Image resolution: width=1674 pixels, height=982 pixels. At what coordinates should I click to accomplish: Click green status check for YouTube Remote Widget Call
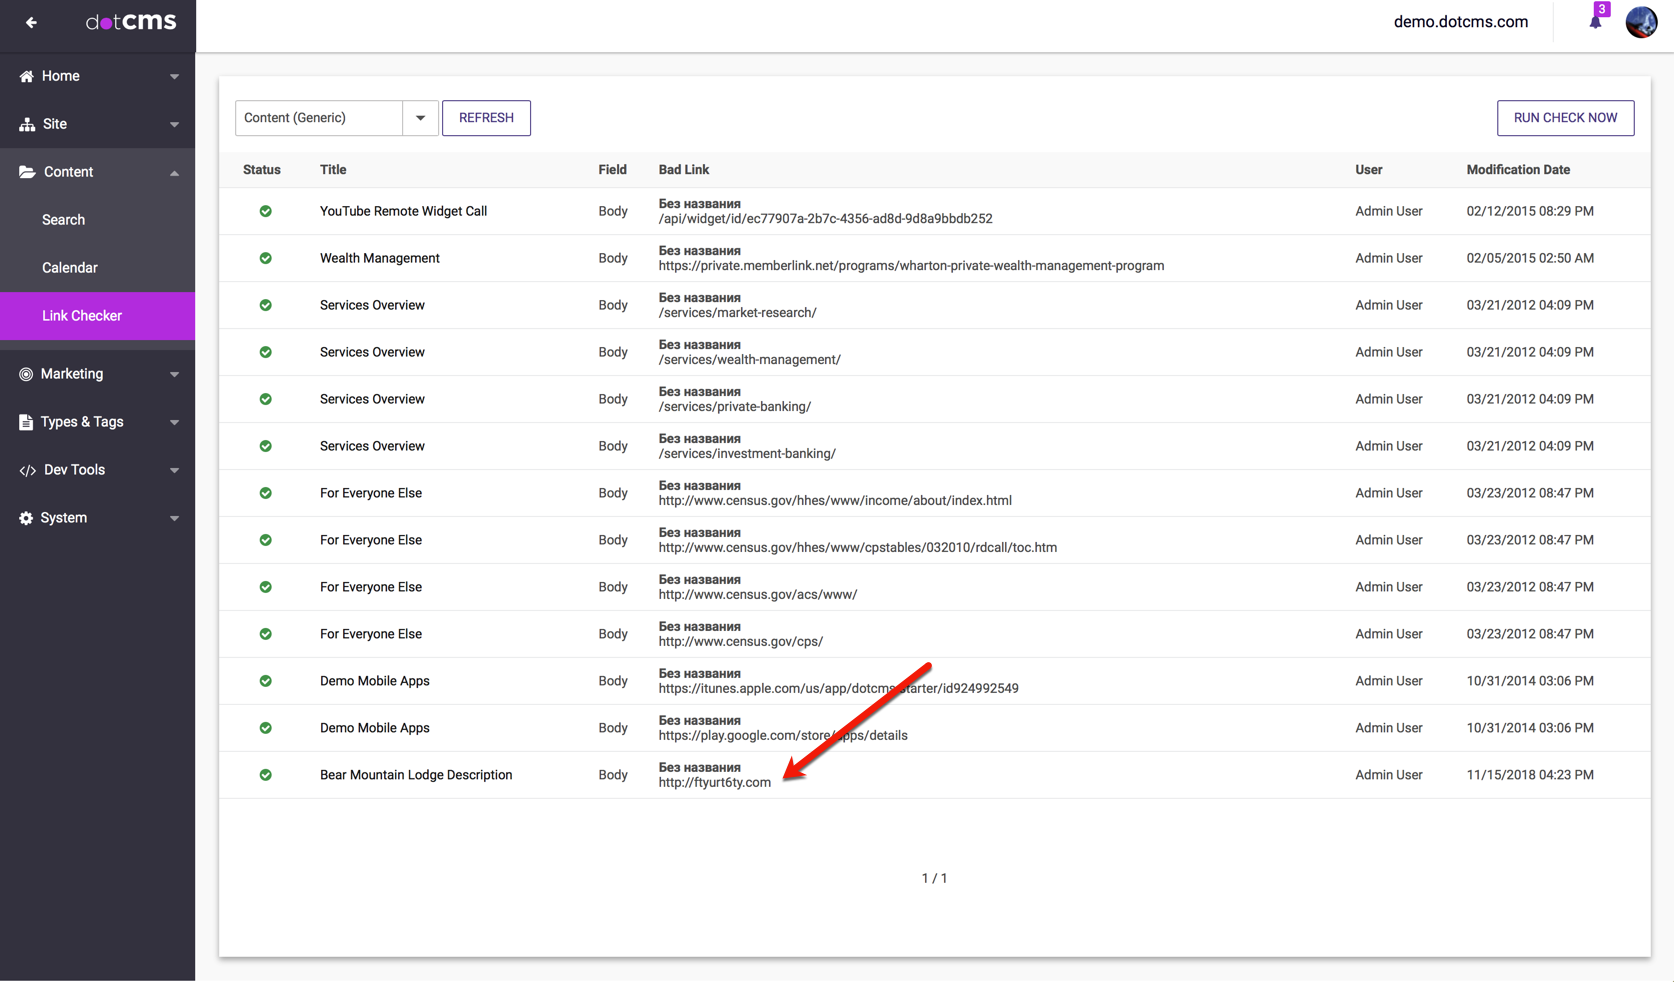tap(265, 211)
